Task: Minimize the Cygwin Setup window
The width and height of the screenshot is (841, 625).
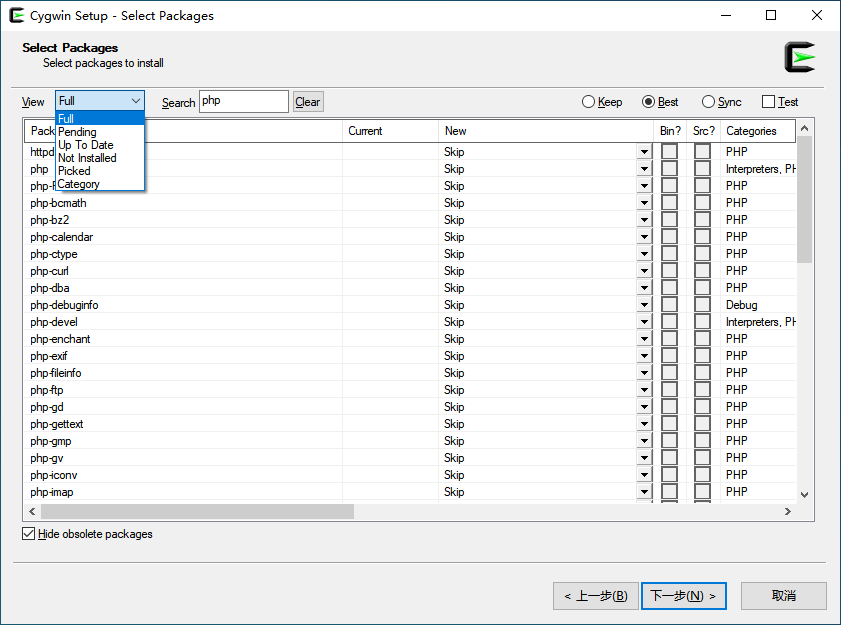Action: [x=726, y=15]
